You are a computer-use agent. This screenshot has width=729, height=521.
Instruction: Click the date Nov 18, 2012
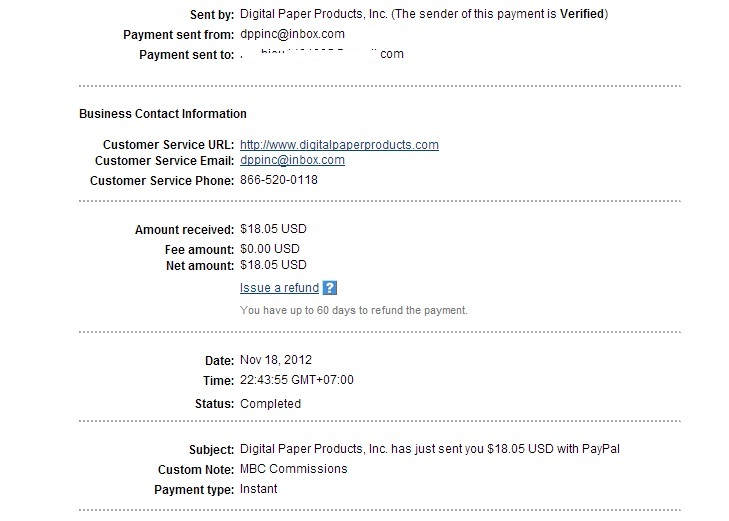[276, 360]
